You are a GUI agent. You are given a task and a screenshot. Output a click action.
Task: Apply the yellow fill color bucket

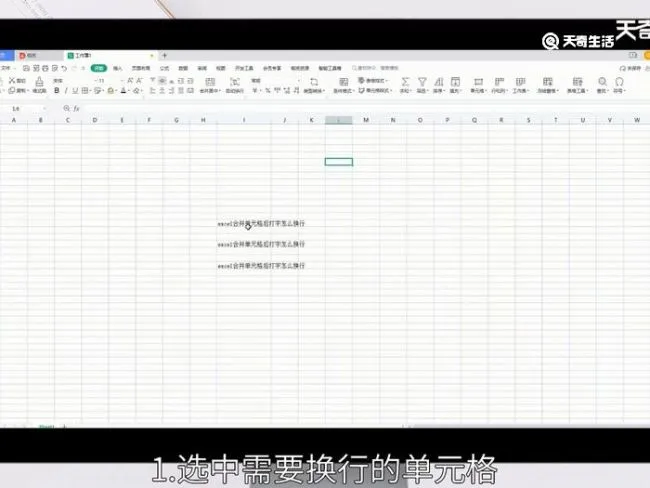pos(111,90)
